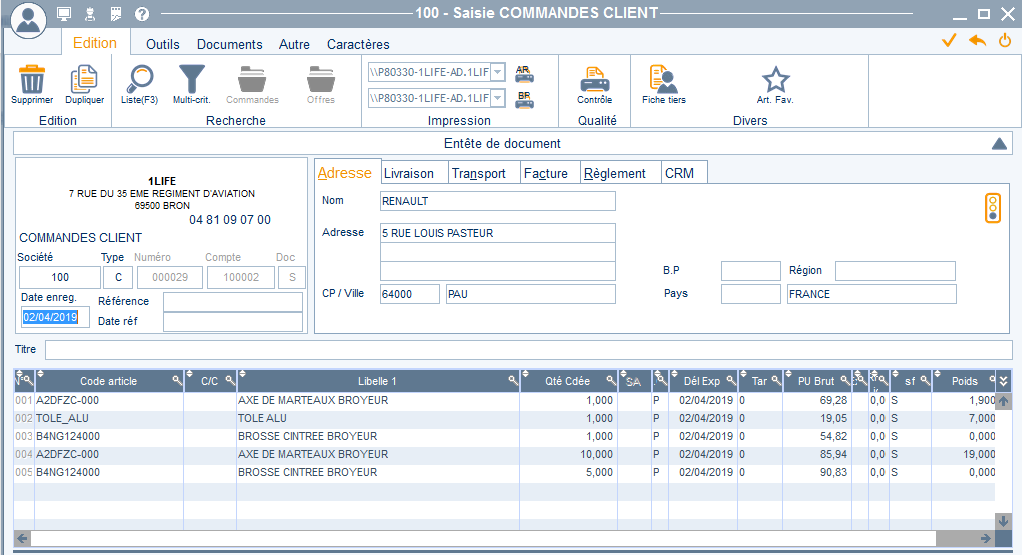Viewport: 1022px width, 555px height.
Task: Click the help question mark icon
Action: coord(141,14)
